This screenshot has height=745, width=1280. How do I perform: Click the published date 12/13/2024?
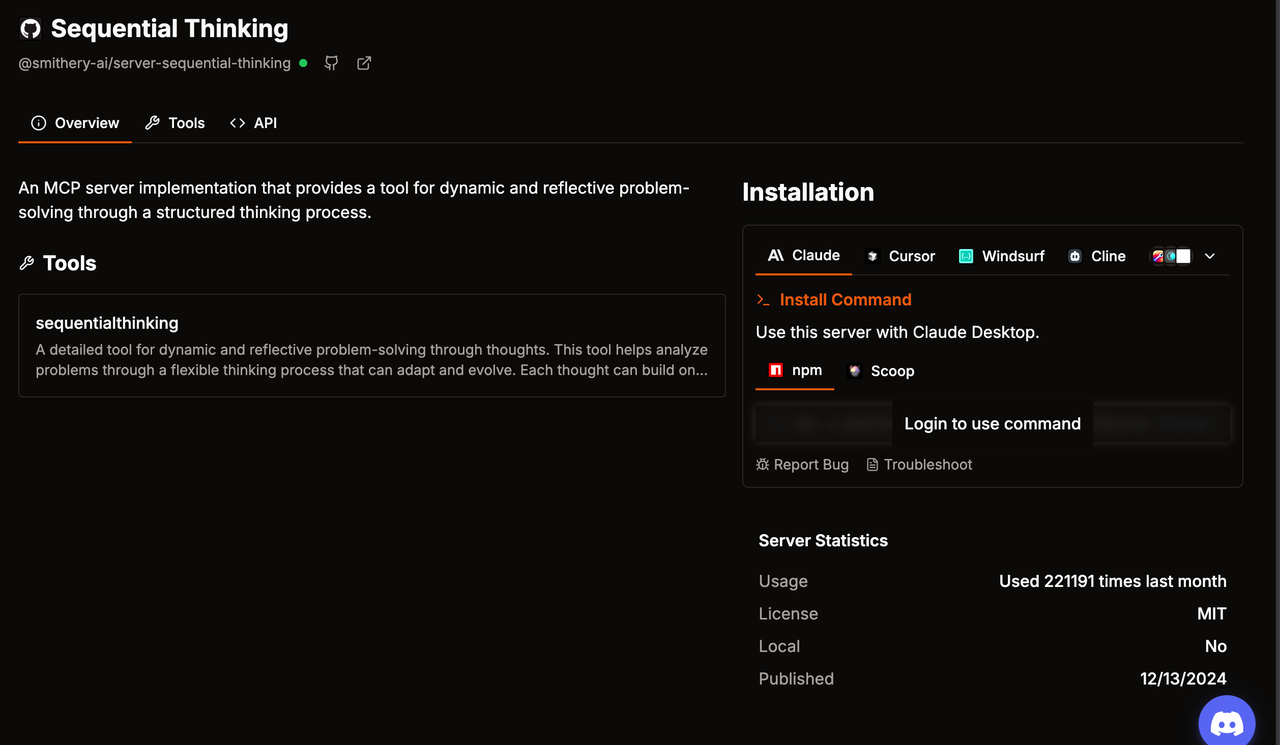tap(1183, 679)
